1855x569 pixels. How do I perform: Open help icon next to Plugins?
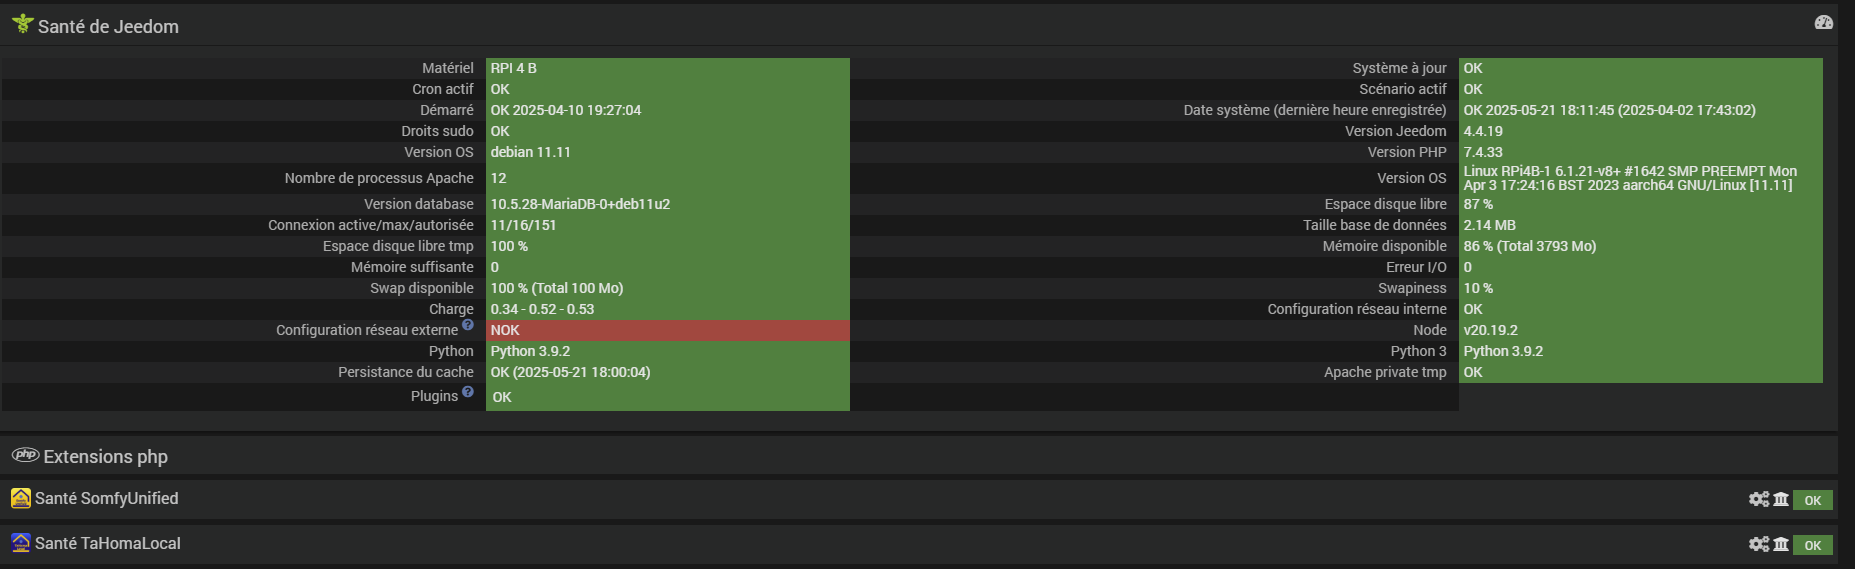click(x=467, y=391)
